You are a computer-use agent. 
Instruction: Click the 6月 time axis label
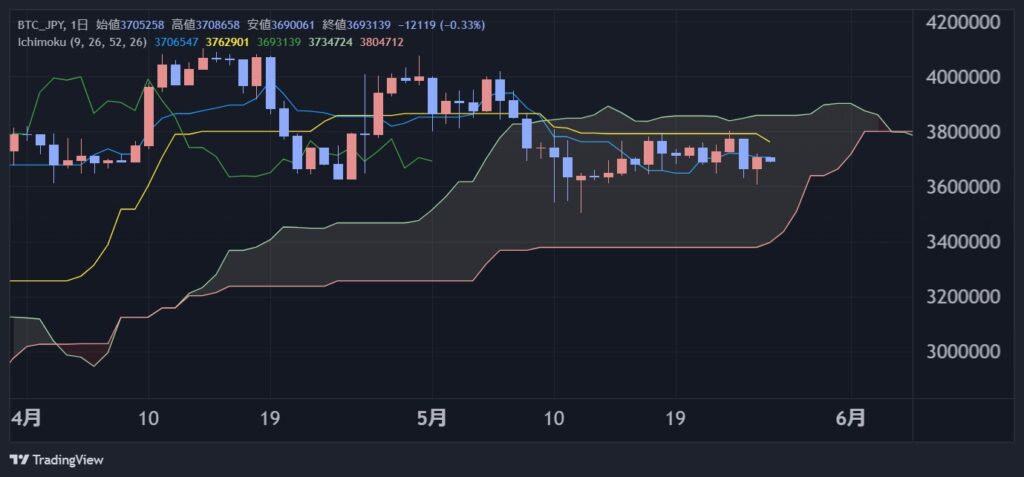pyautogui.click(x=851, y=418)
